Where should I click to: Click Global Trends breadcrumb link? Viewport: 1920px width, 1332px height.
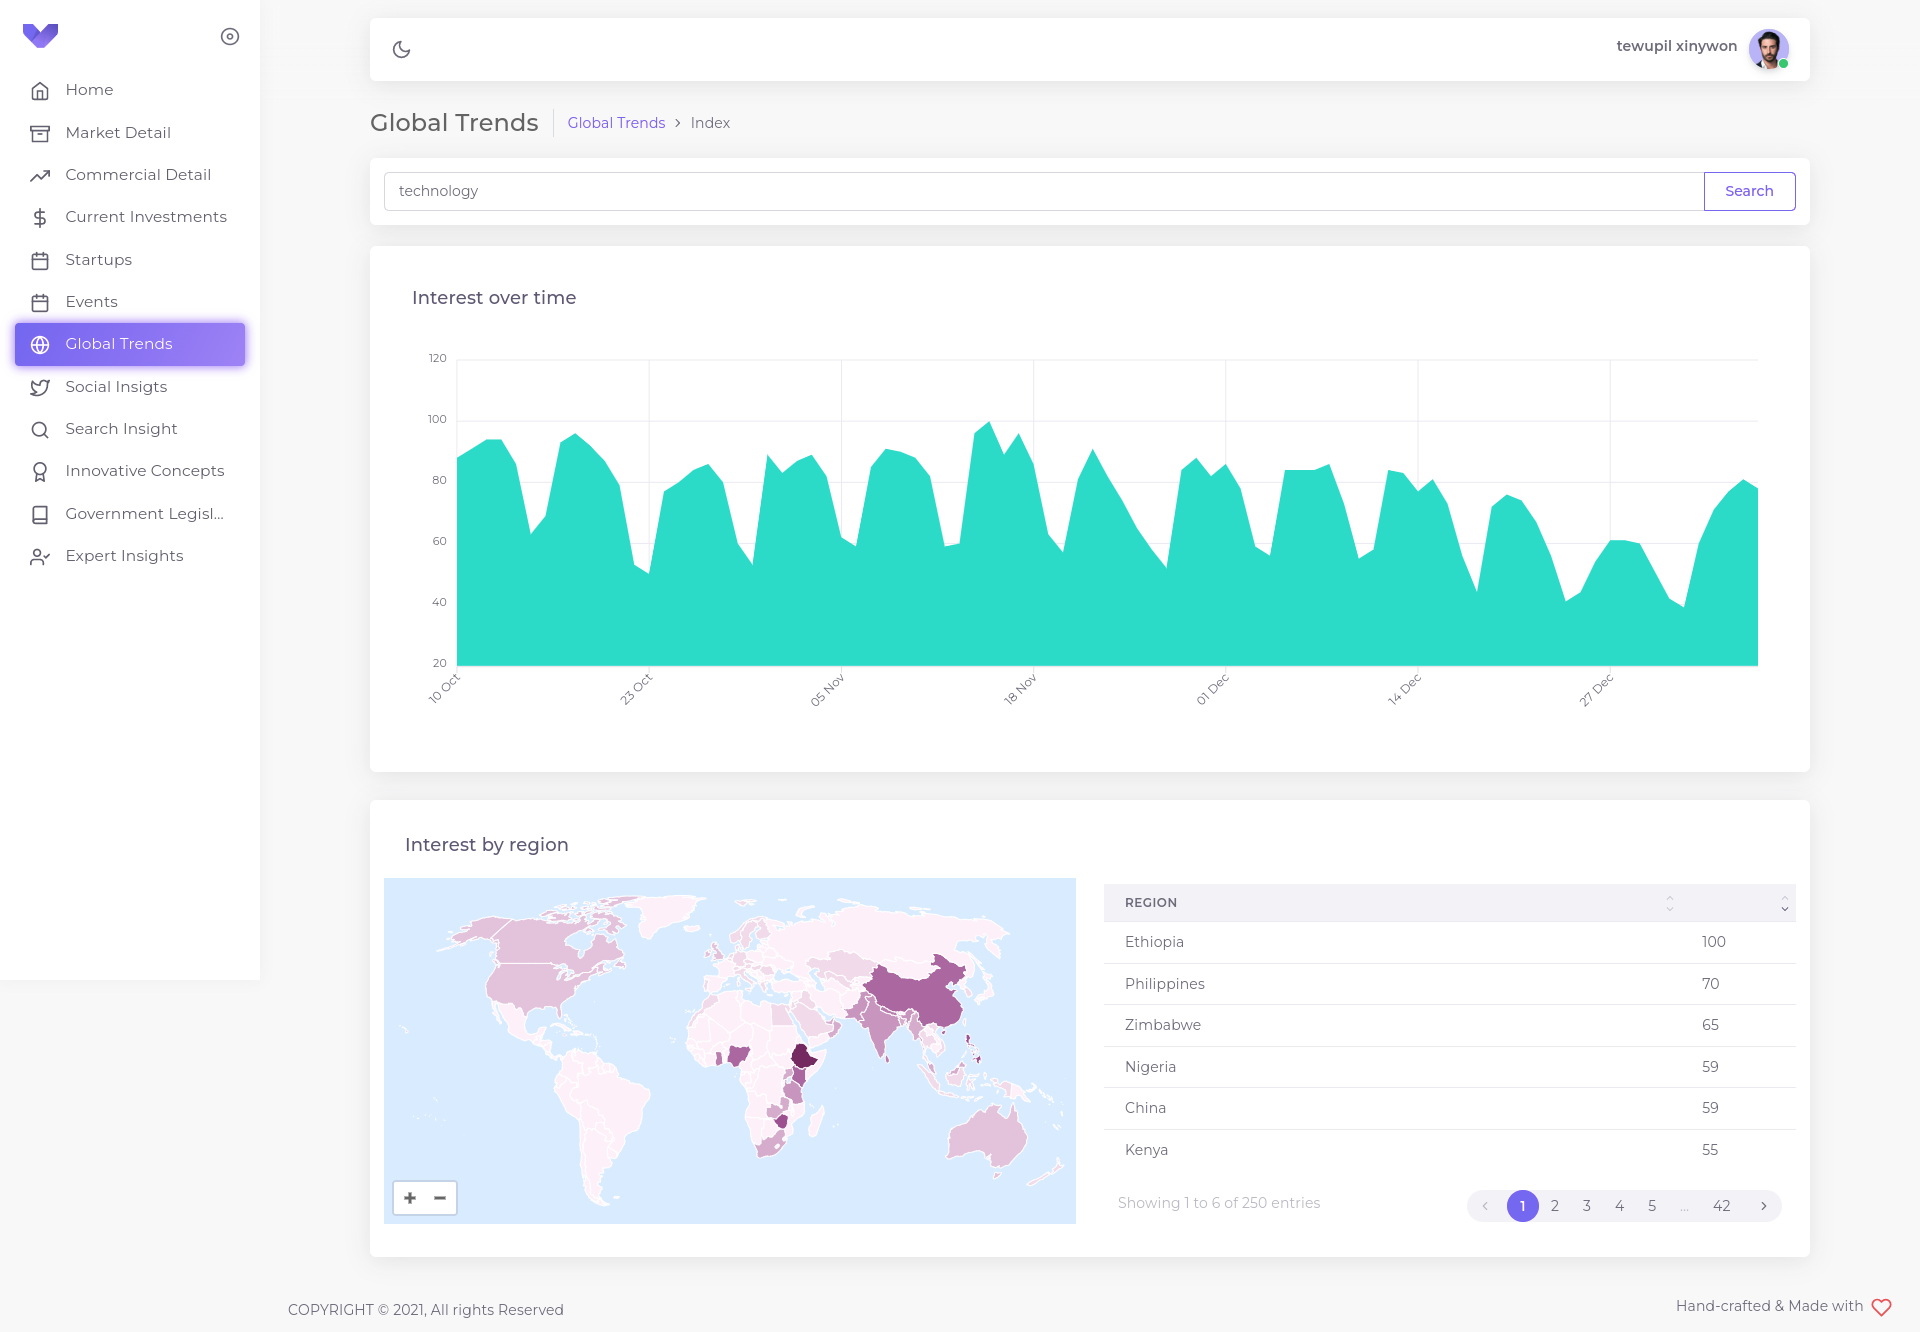coord(616,123)
